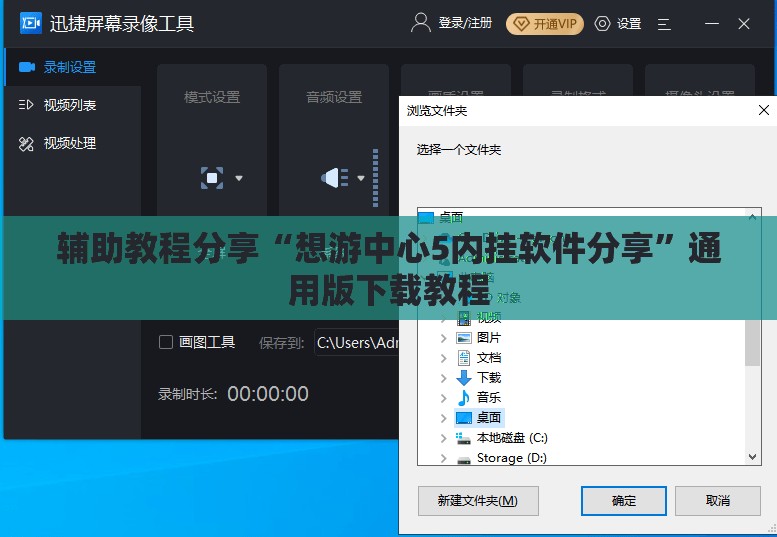The height and width of the screenshot is (537, 777).
Task: Open the hamburger menu icon in title bar
Action: point(664,24)
